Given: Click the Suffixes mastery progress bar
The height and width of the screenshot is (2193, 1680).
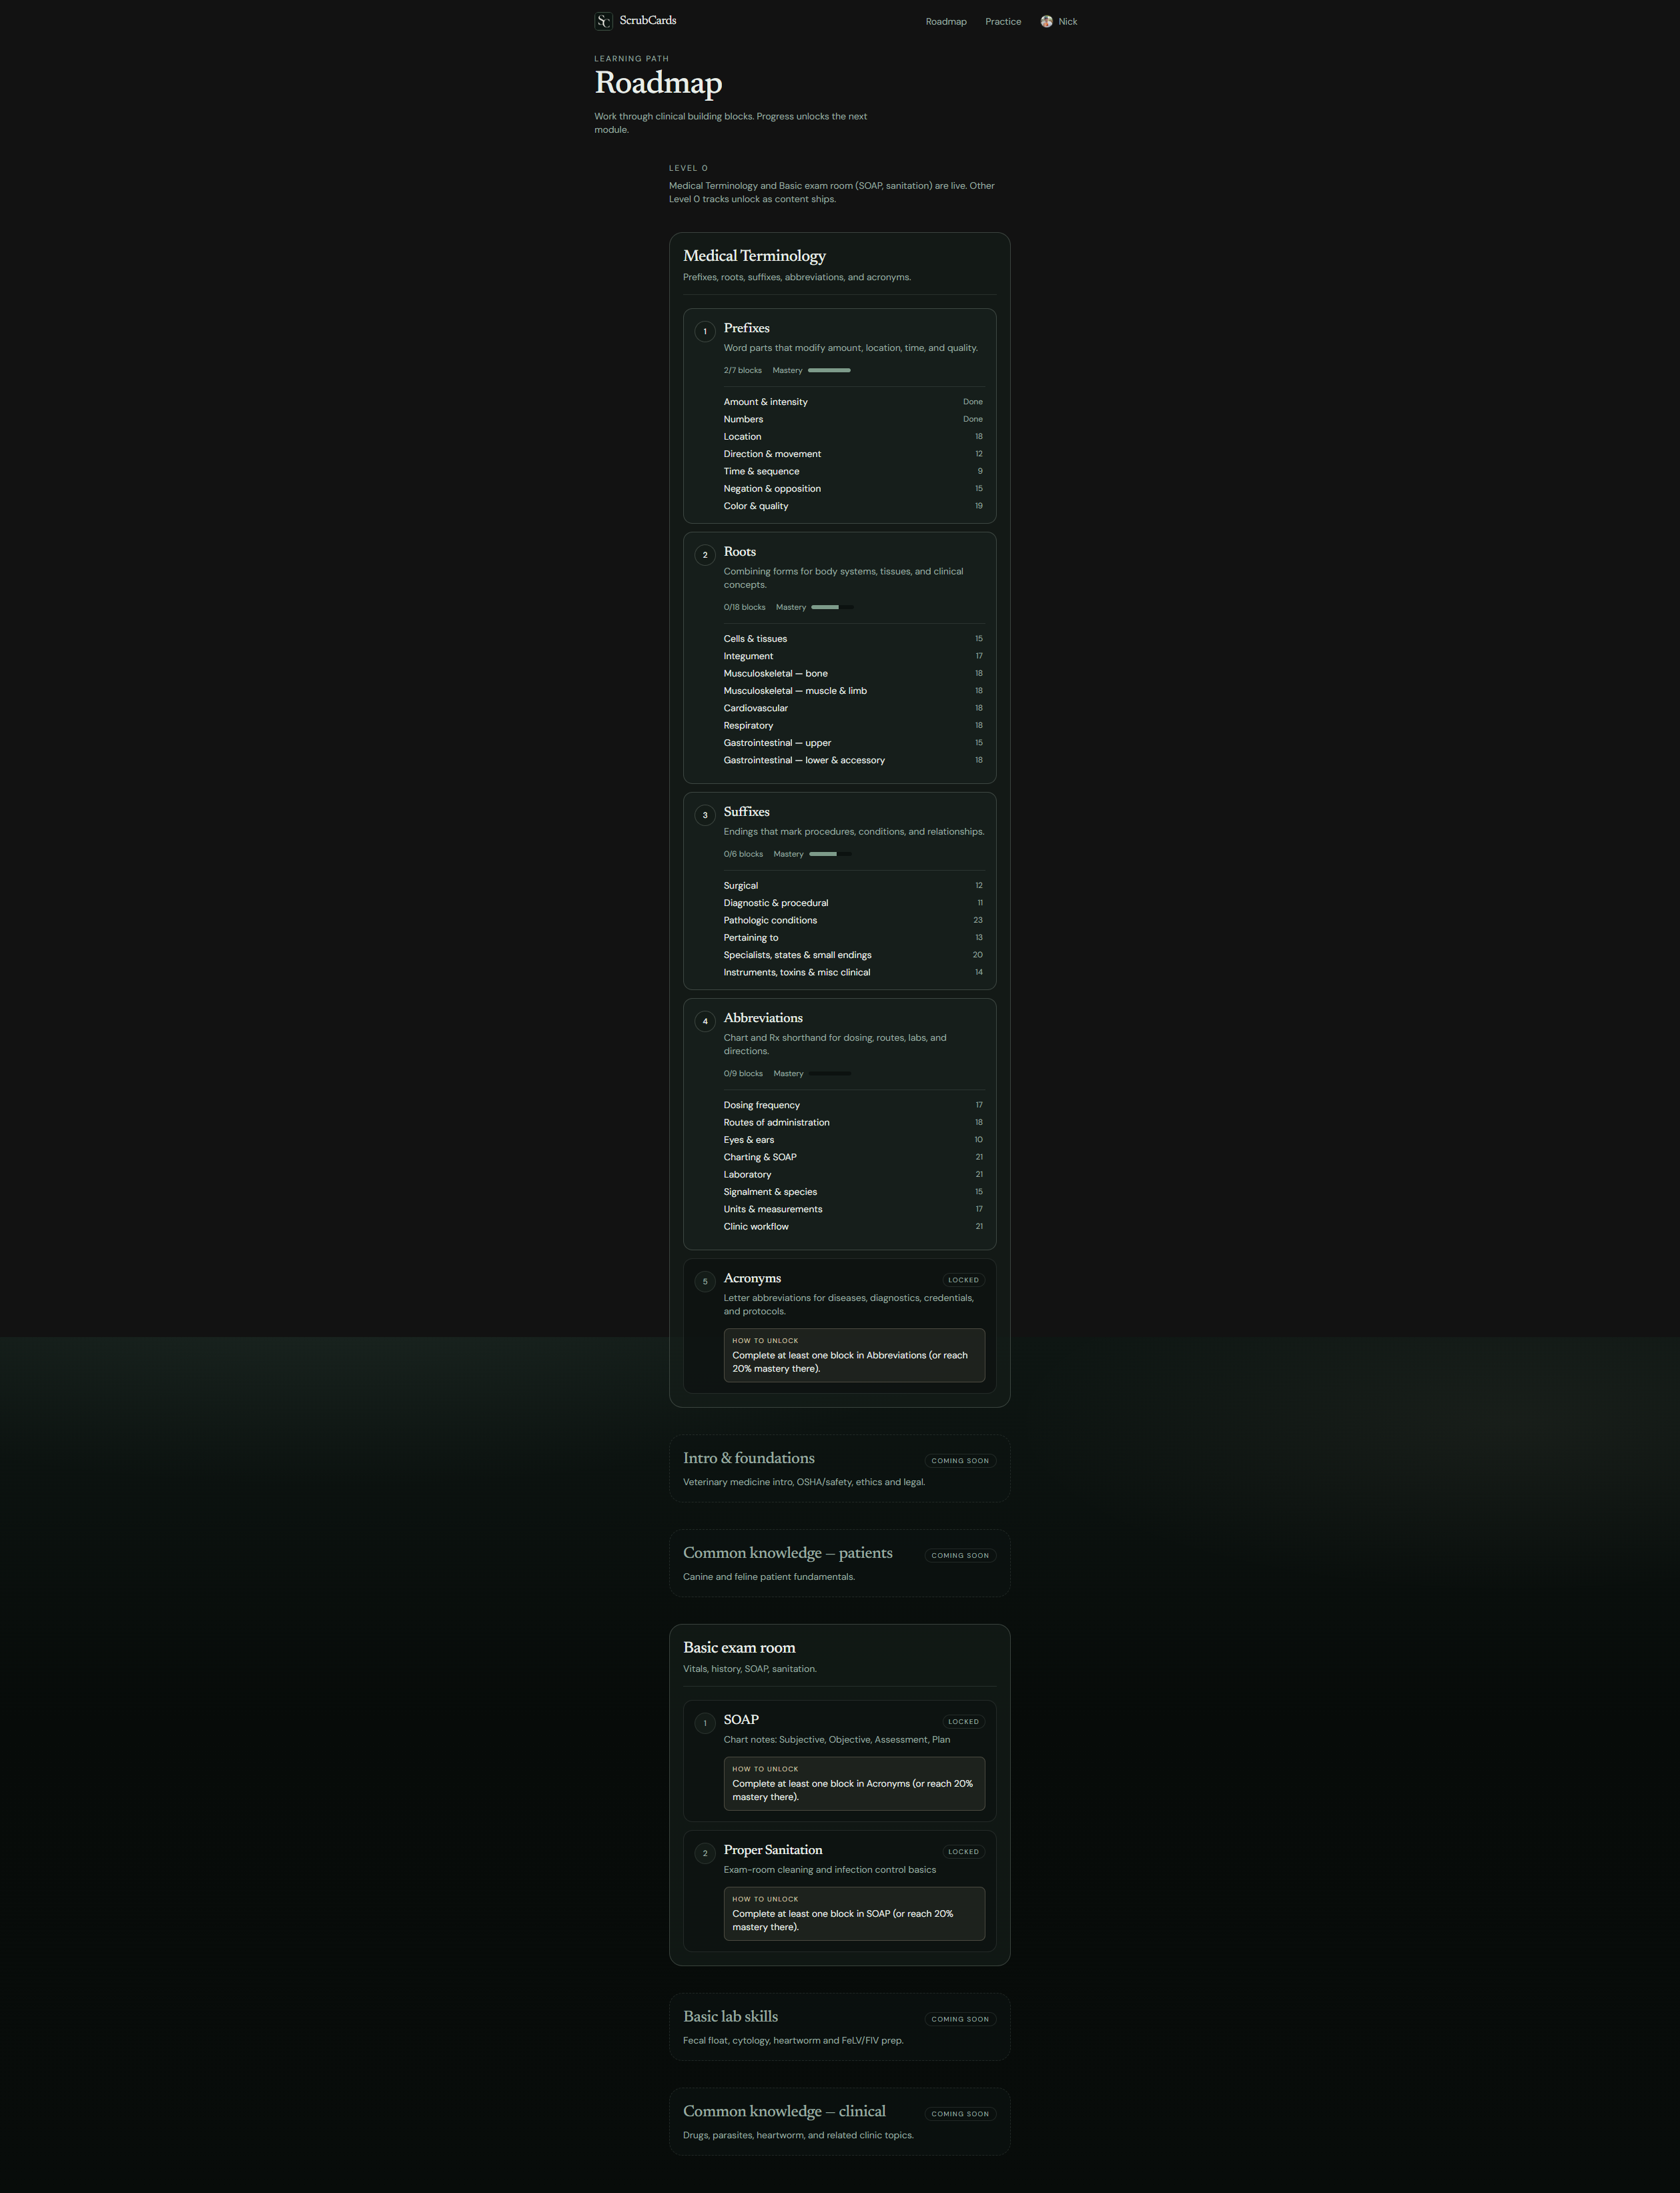Looking at the screenshot, I should coord(830,854).
